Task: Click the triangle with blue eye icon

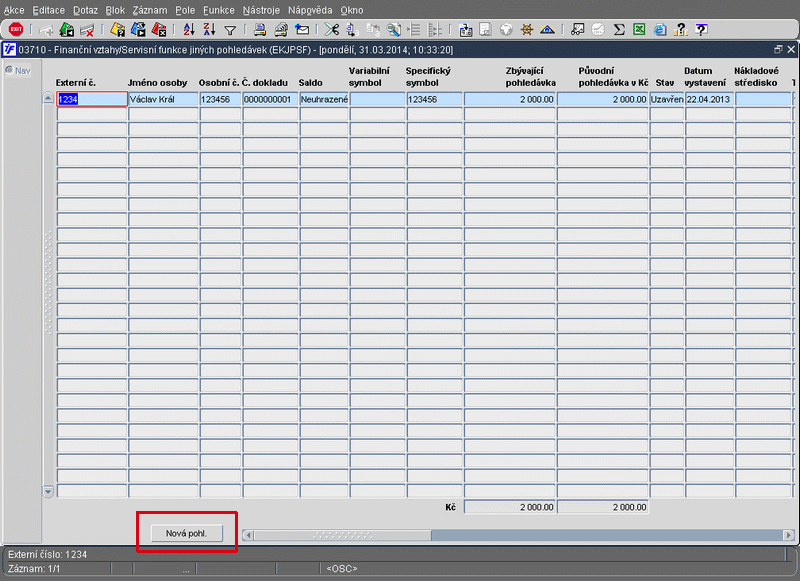Action: (547, 30)
